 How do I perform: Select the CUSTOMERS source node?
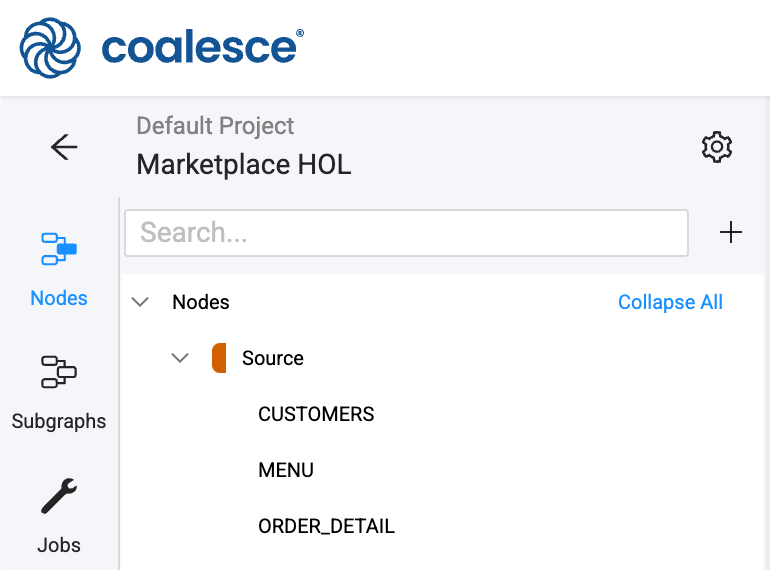click(316, 414)
